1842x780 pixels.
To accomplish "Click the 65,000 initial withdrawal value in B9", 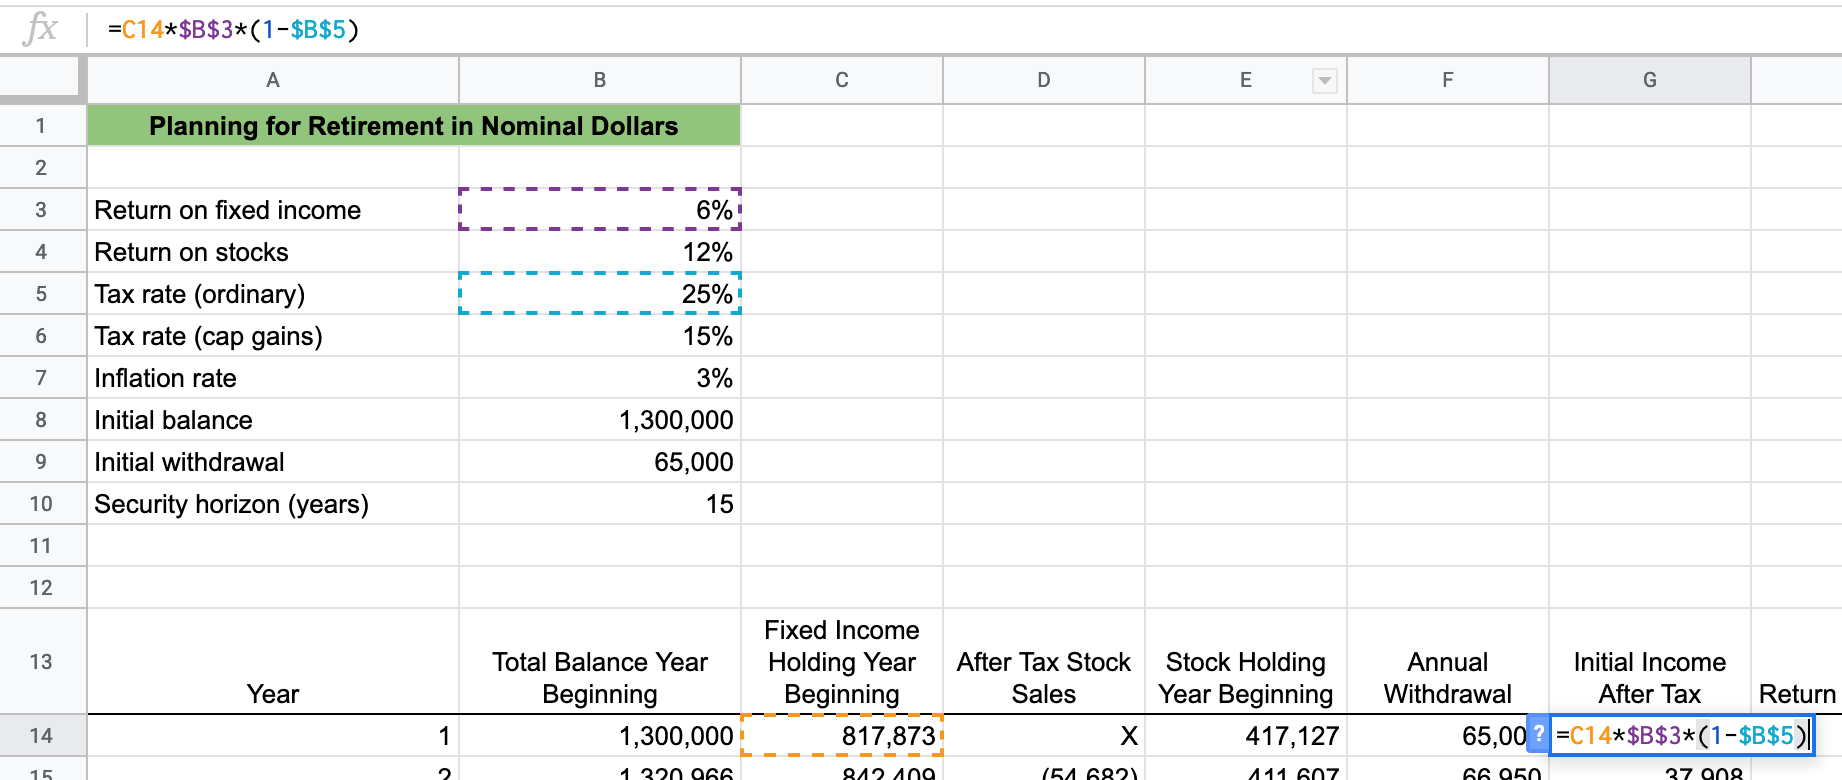I will (x=600, y=462).
